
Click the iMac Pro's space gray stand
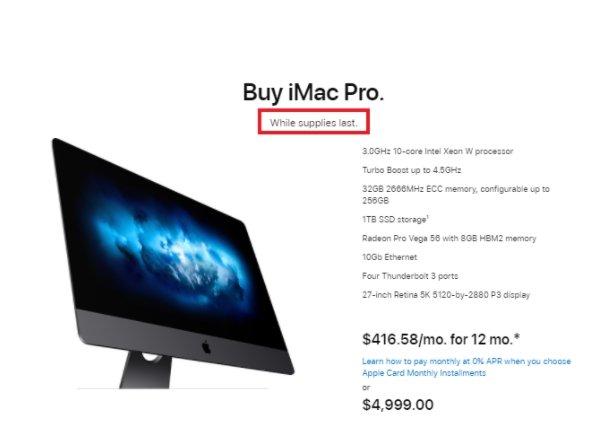146,370
